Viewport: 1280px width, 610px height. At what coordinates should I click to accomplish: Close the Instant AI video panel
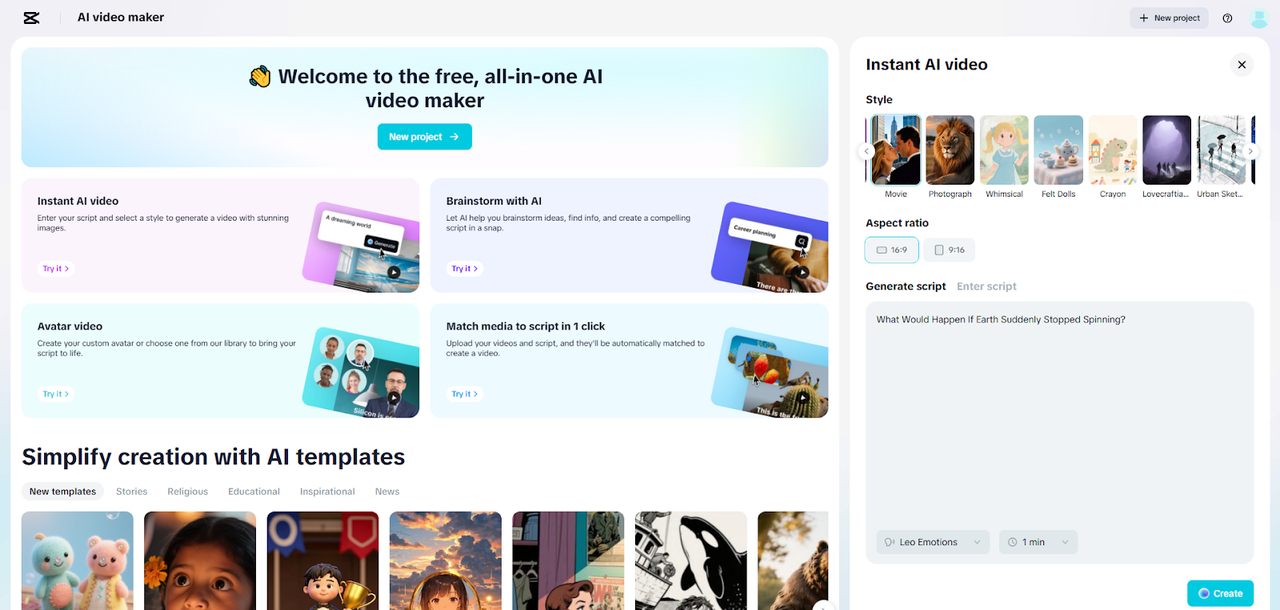click(x=1241, y=65)
